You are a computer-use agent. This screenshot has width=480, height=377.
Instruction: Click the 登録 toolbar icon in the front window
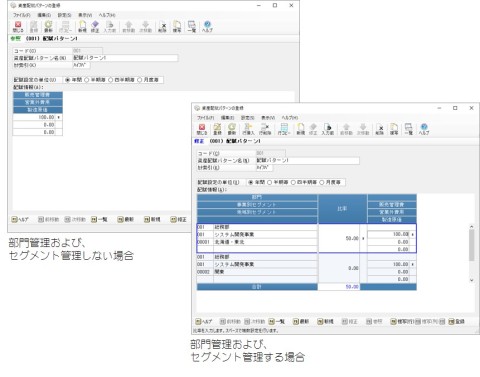(217, 129)
